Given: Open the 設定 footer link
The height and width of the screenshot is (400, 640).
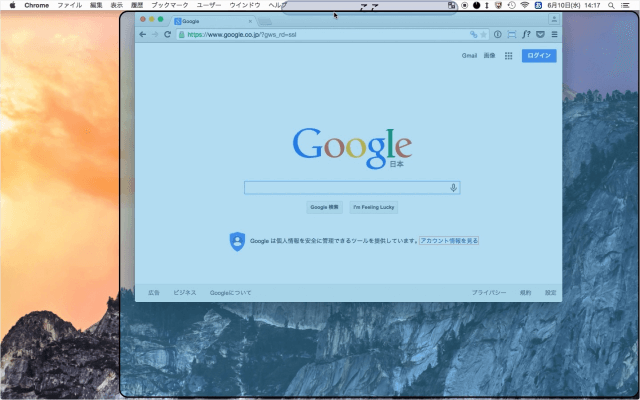Looking at the screenshot, I should point(551,293).
